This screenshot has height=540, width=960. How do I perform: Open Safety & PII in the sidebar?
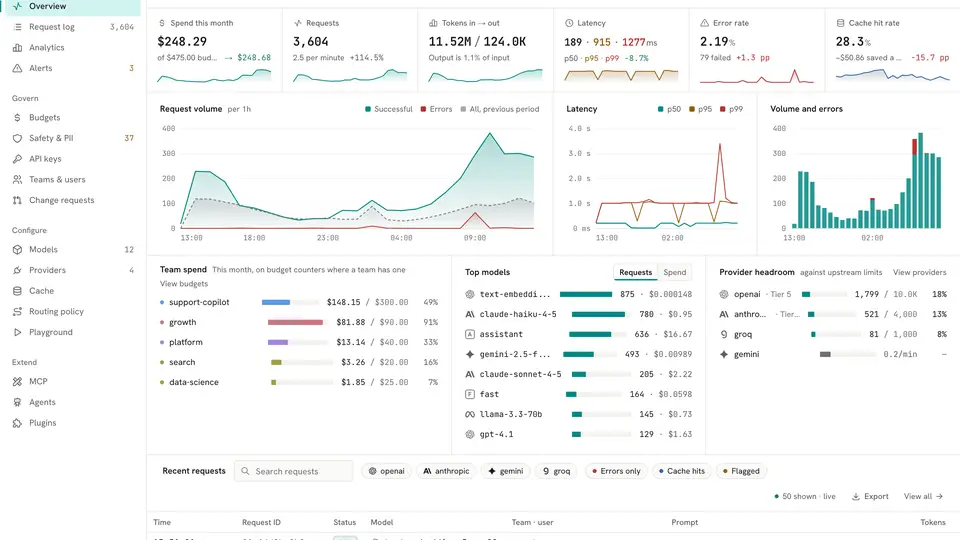click(x=73, y=138)
